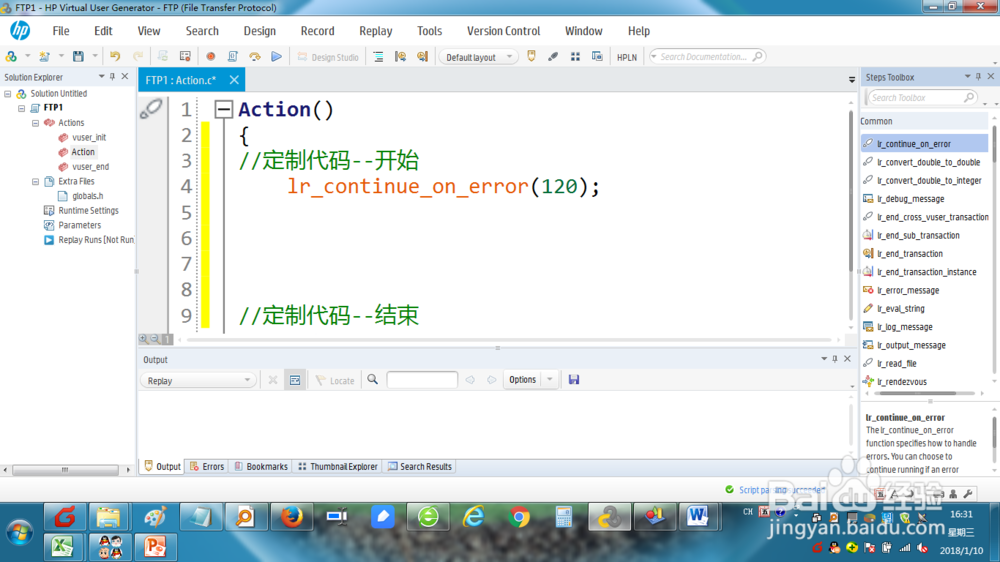This screenshot has width=1000, height=562.
Task: Click the pen-shaped toolbar icon
Action: click(553, 56)
